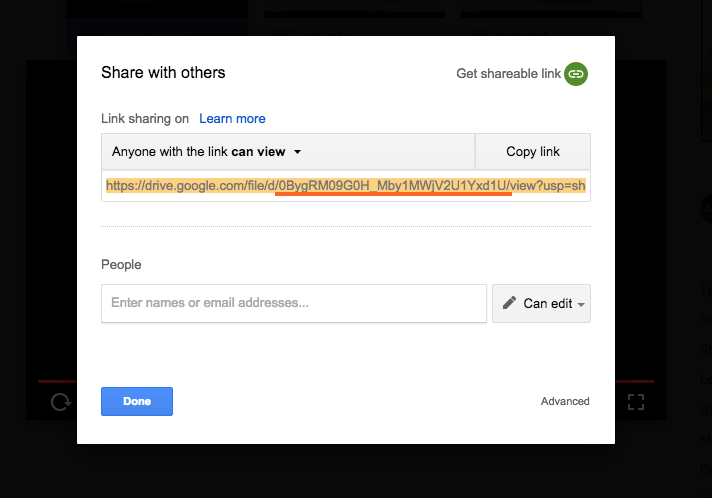Image resolution: width=712 pixels, height=498 pixels.
Task: Click the 'Get shareable link' text
Action: pos(508,73)
